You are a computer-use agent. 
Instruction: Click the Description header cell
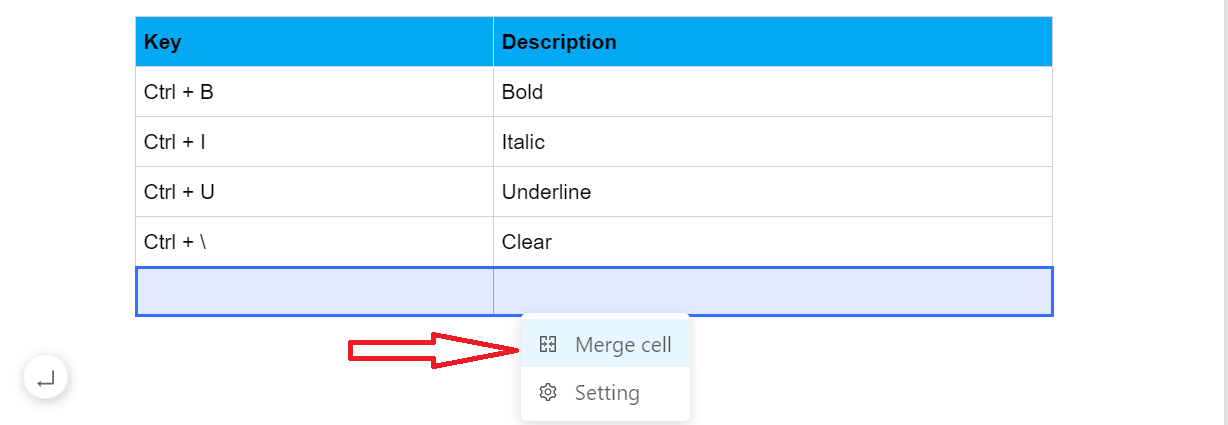773,42
